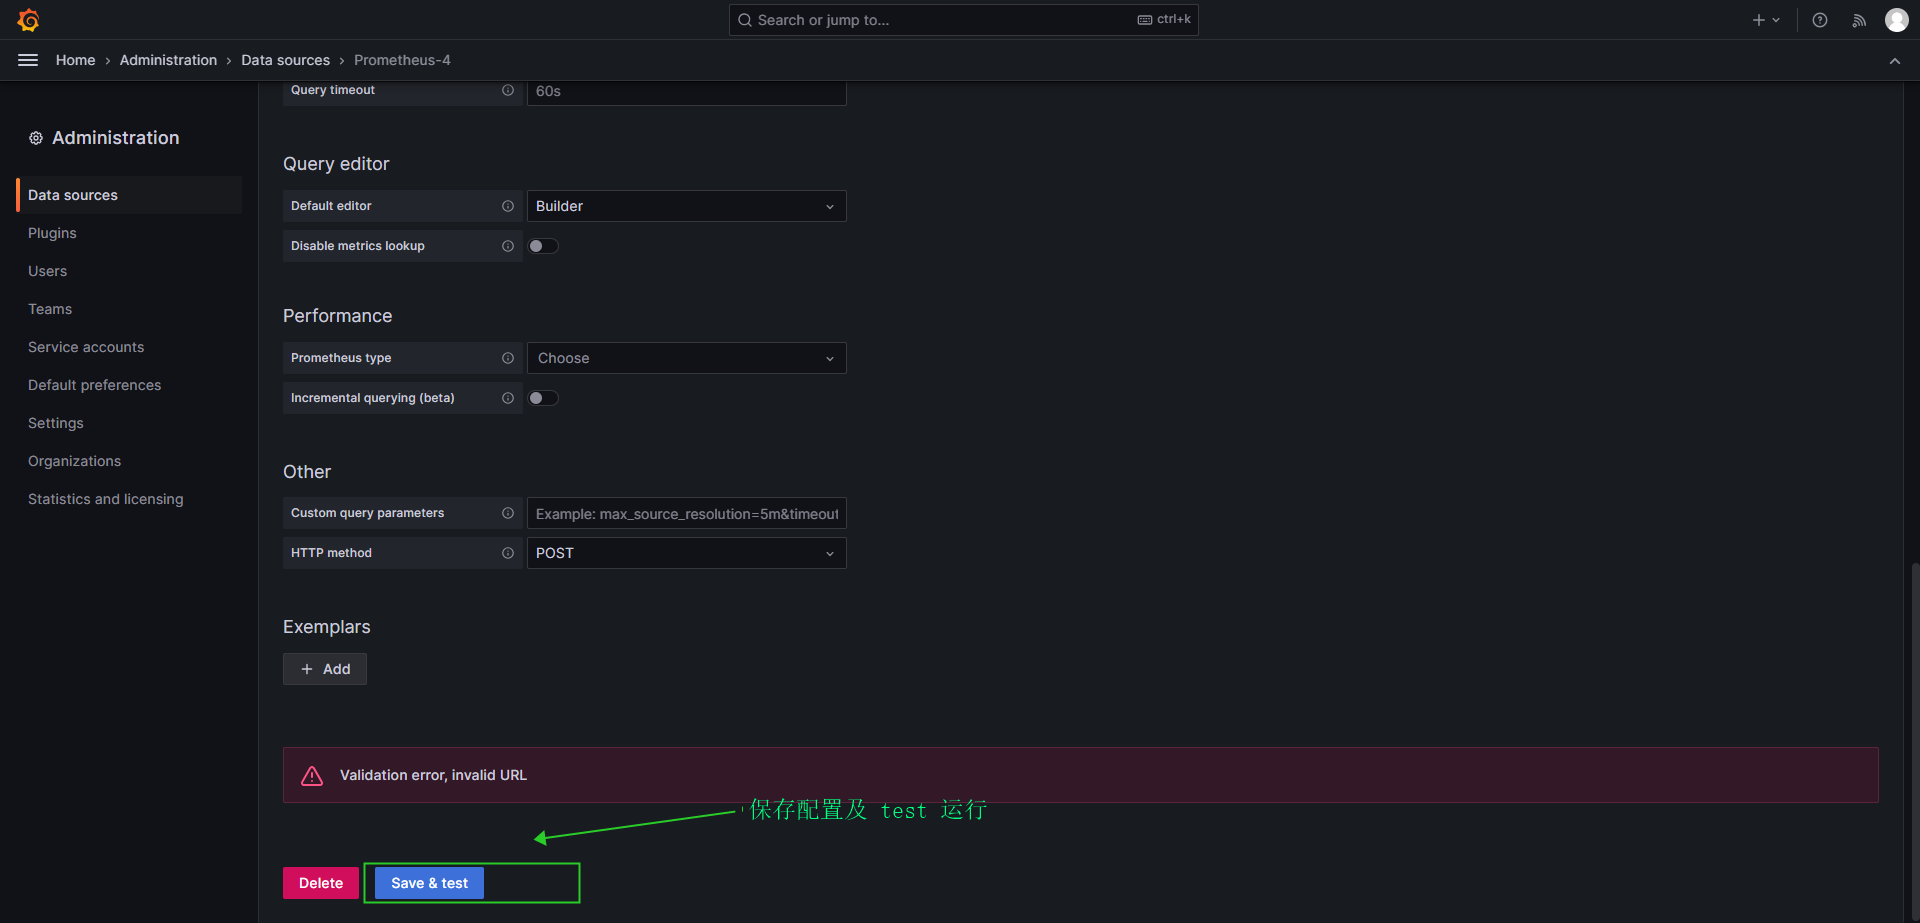
Task: Toggle Incremental querying (beta) switch
Action: pyautogui.click(x=543, y=398)
